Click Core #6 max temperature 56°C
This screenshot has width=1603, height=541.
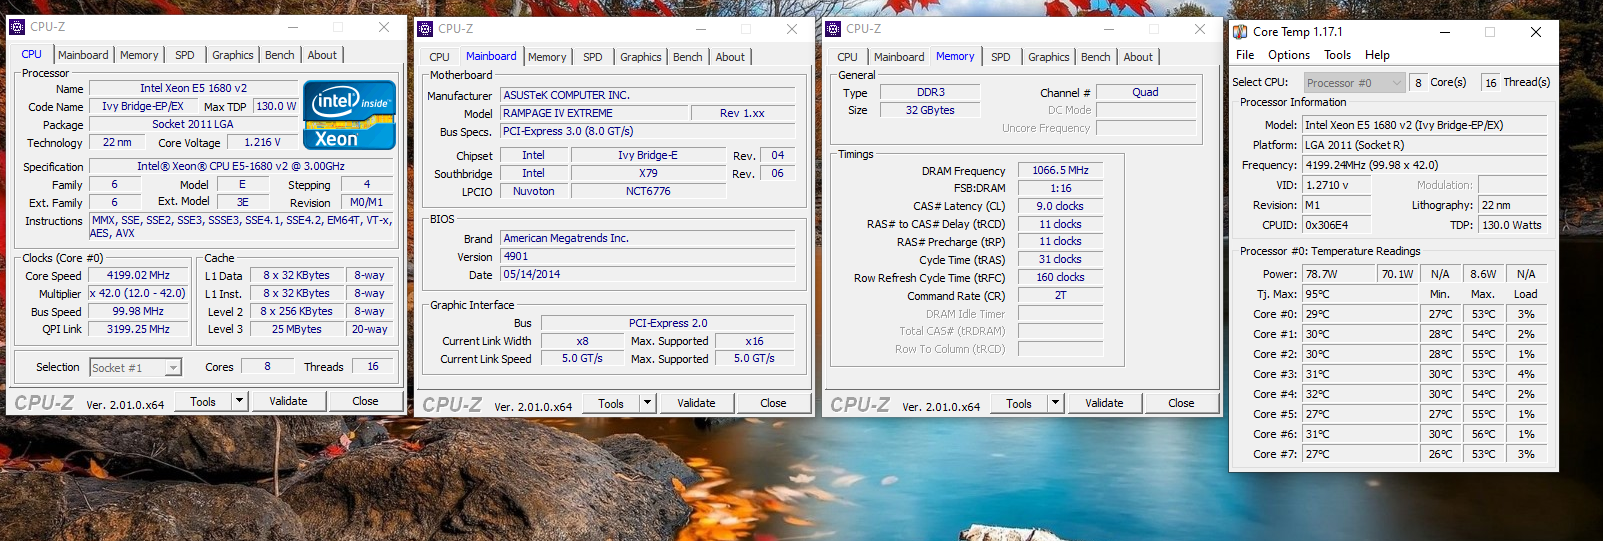coord(1483,434)
